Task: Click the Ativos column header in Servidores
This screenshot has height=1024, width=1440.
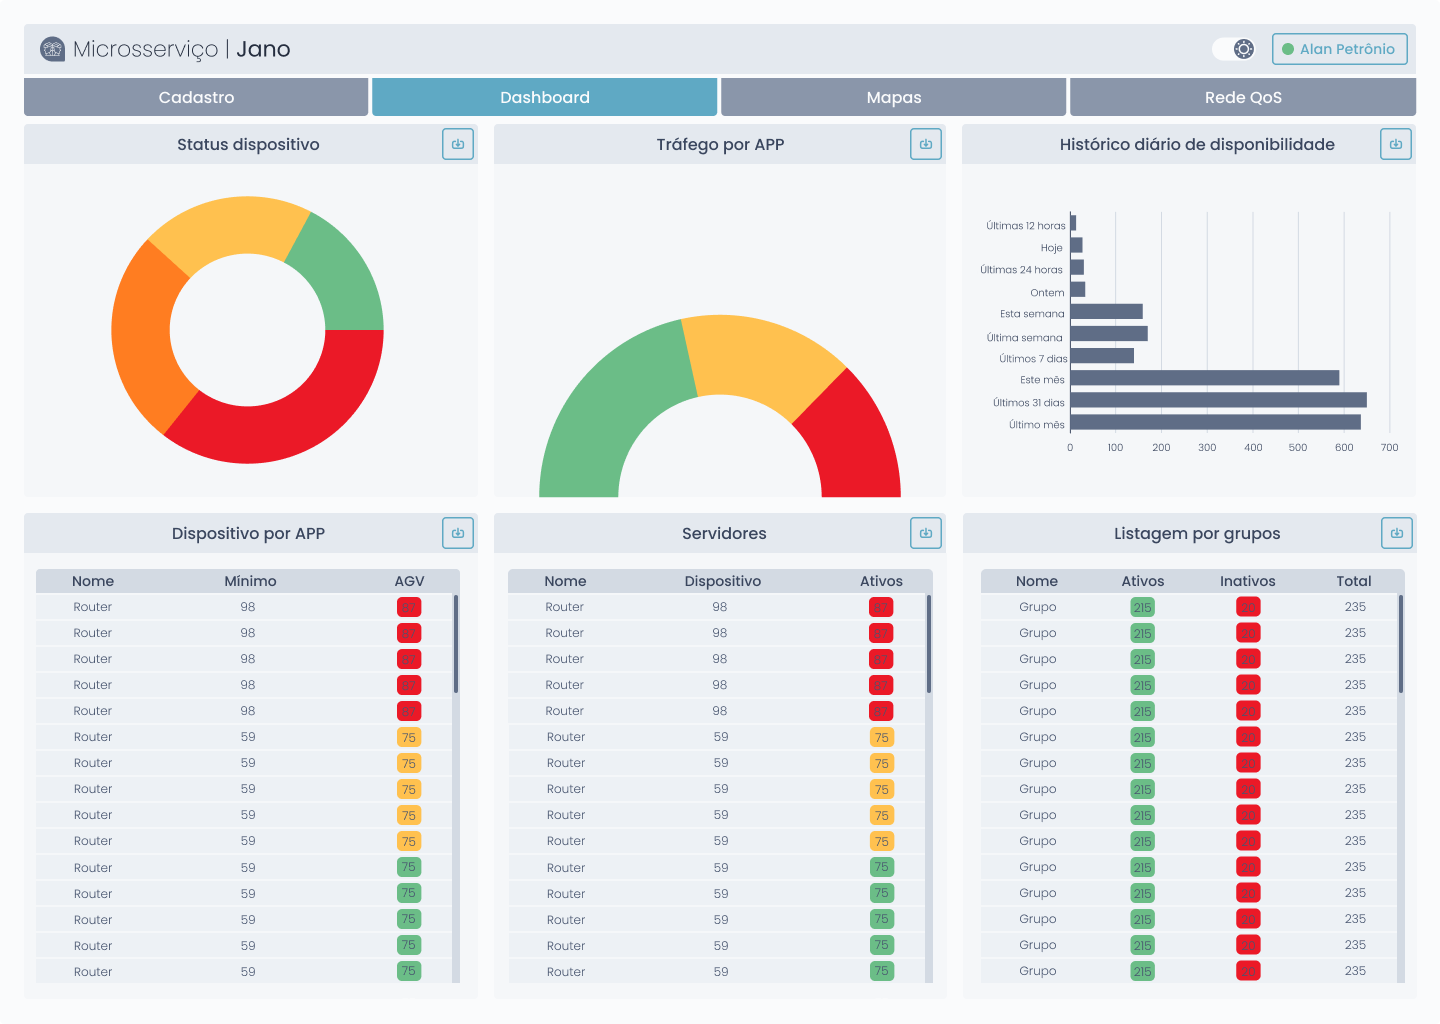Action: coord(881,581)
